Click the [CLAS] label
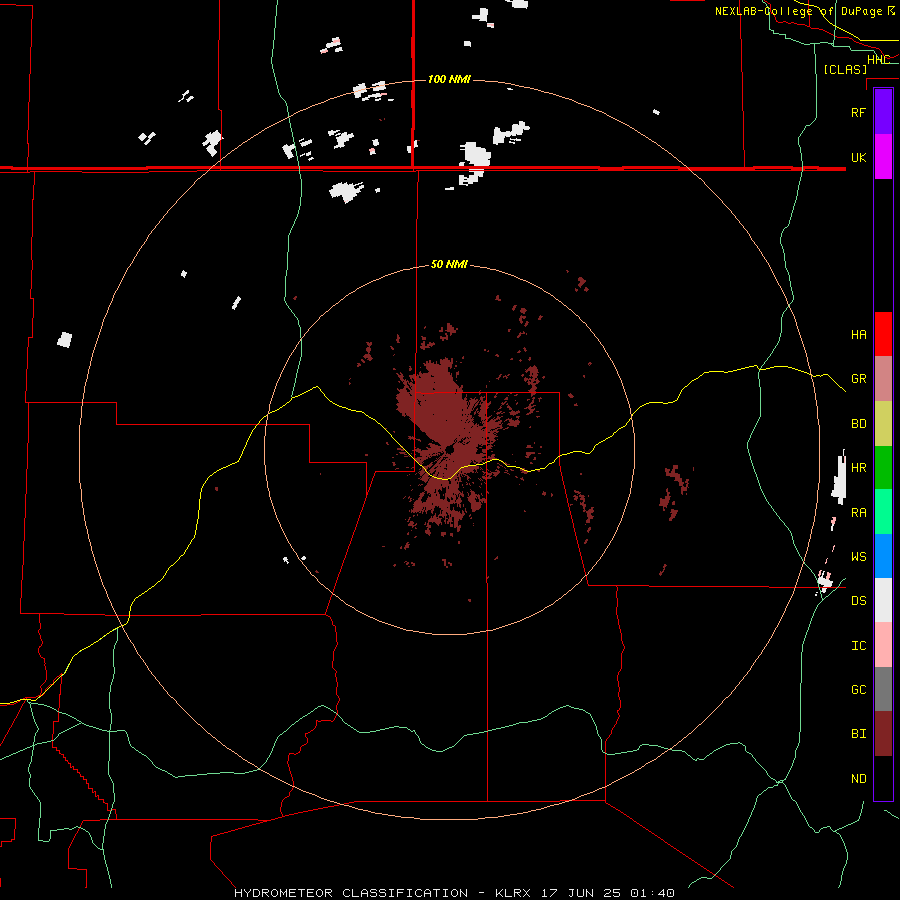 tap(845, 70)
